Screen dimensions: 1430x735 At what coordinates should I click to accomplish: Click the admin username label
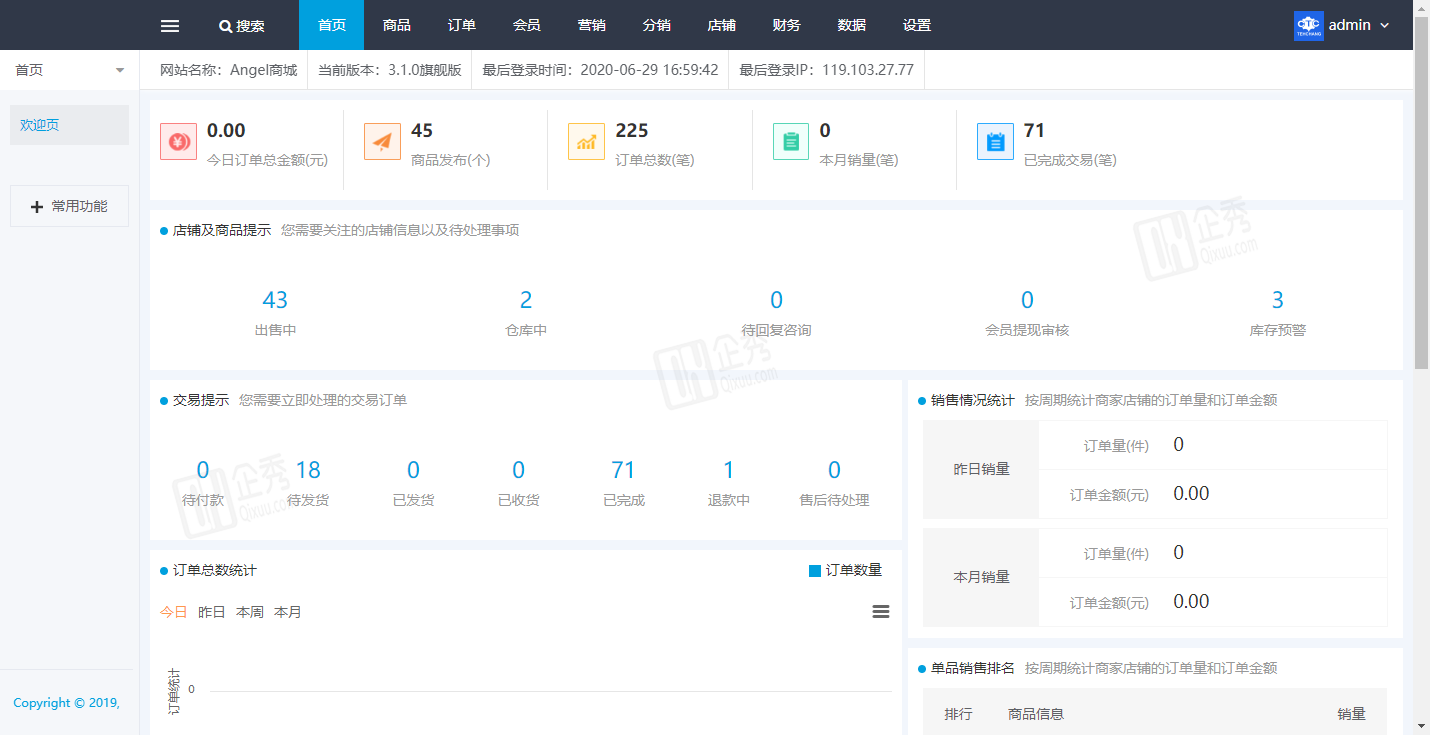tap(1350, 26)
